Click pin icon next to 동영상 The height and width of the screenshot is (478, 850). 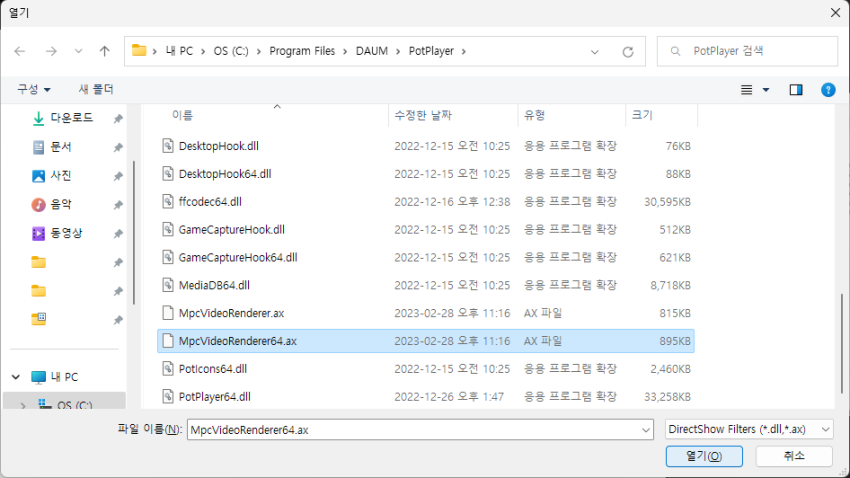click(x=118, y=234)
